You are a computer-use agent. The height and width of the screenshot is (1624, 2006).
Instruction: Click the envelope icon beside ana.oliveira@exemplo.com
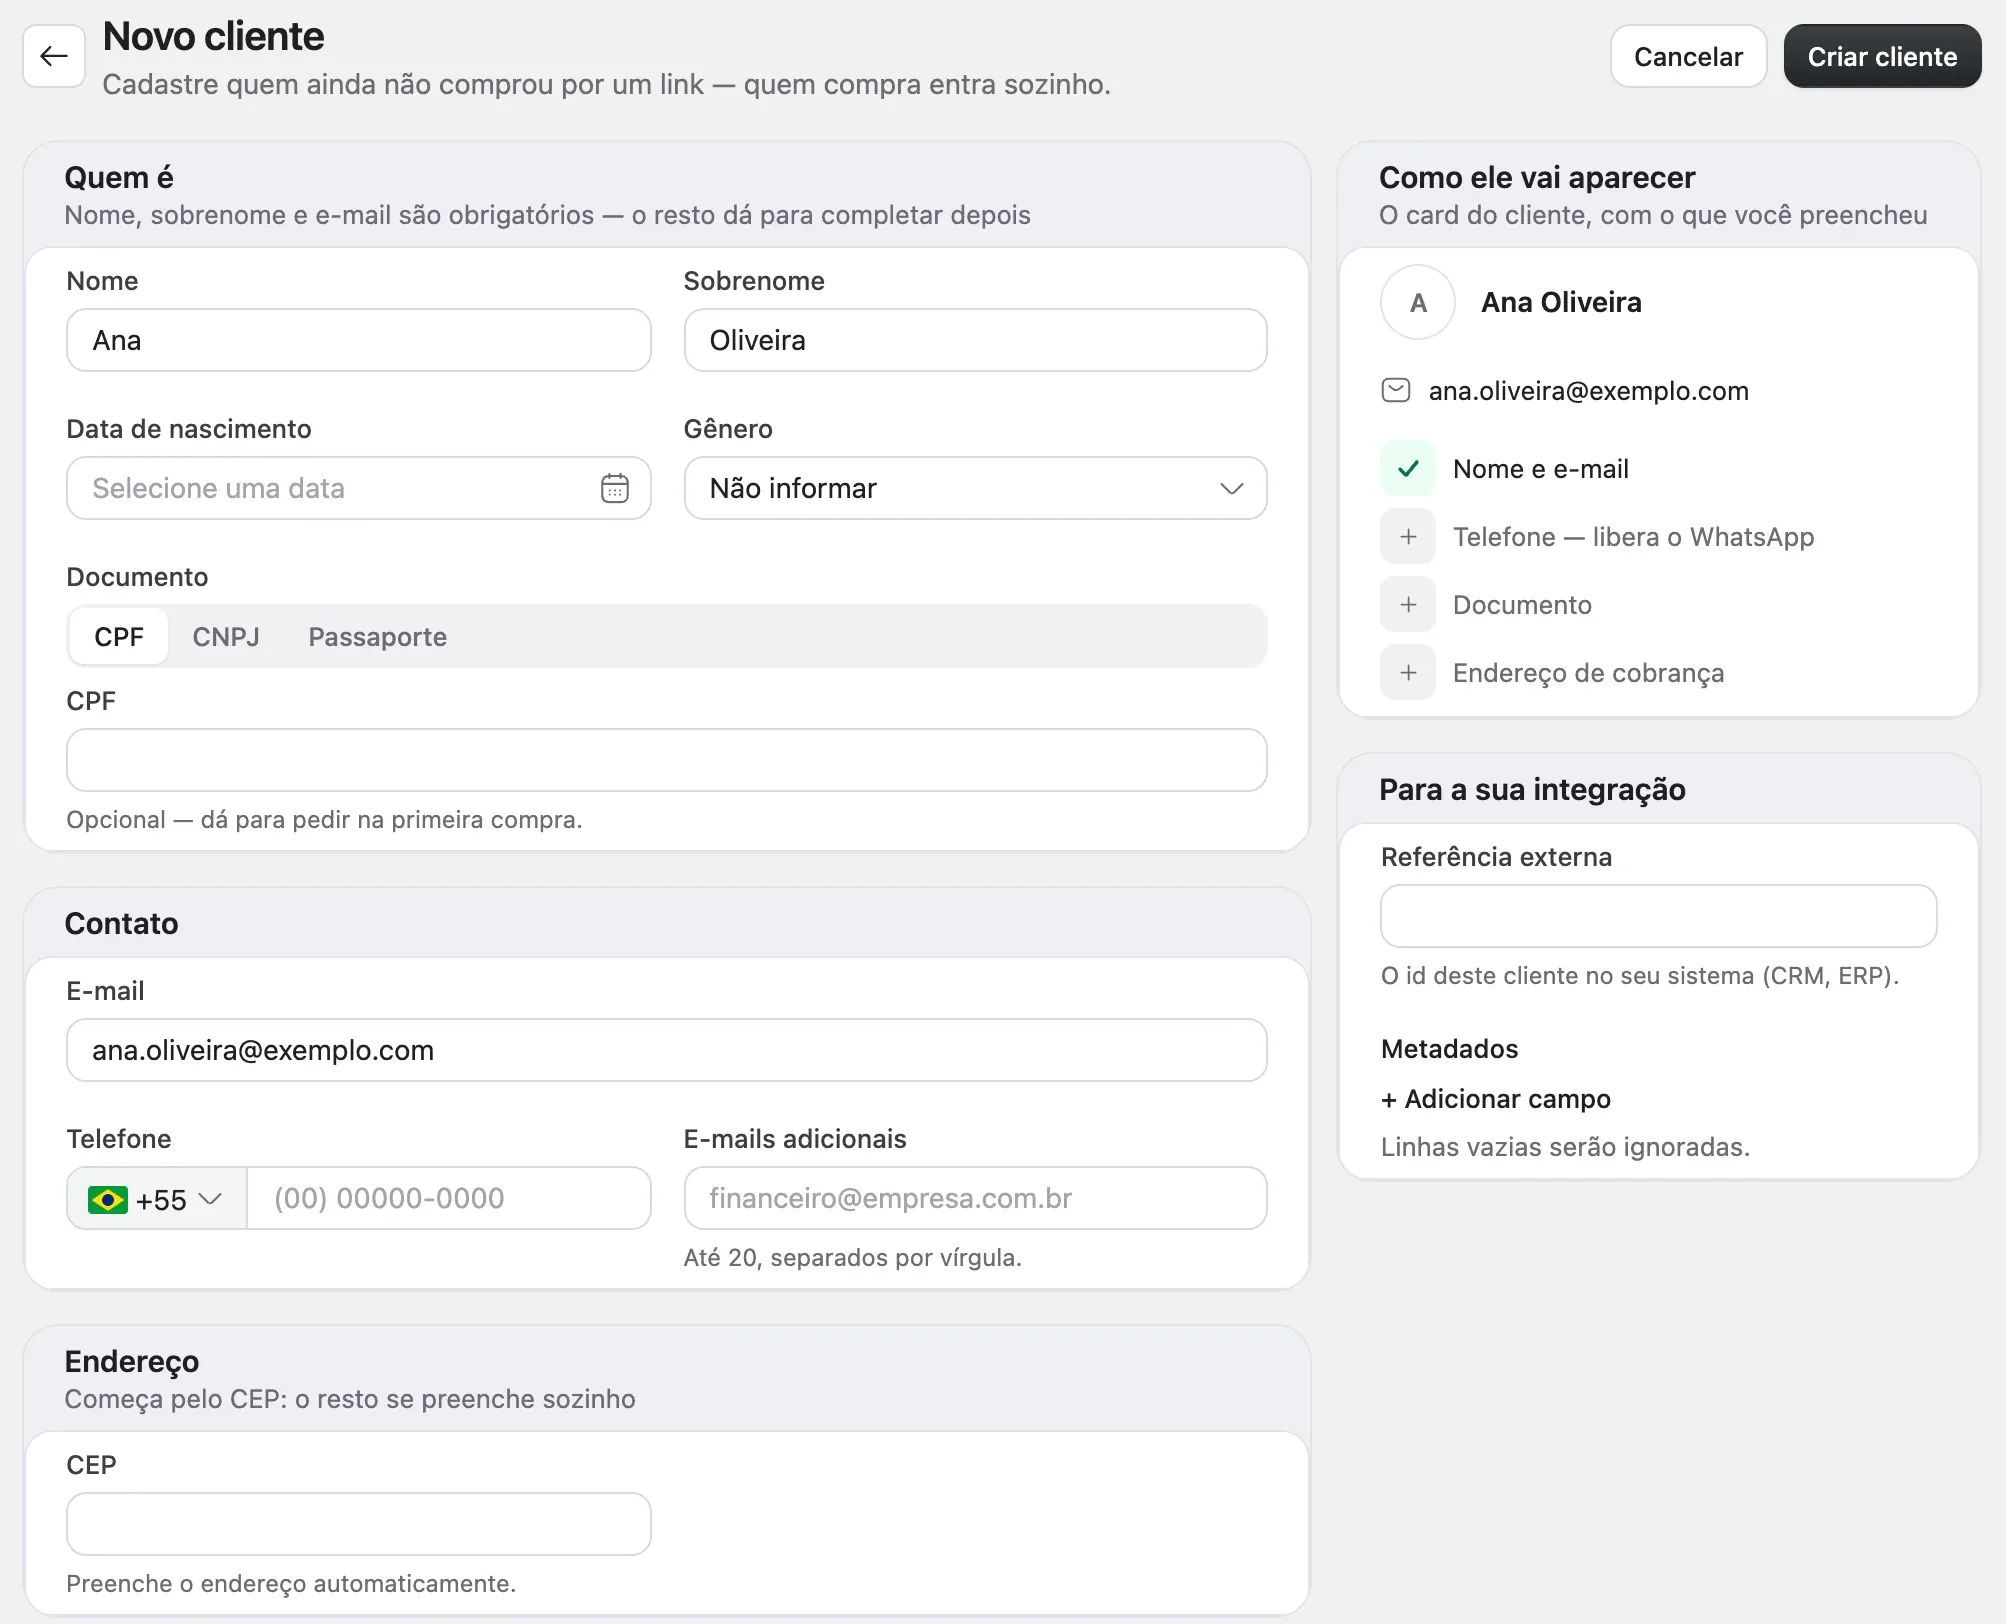tap(1395, 390)
